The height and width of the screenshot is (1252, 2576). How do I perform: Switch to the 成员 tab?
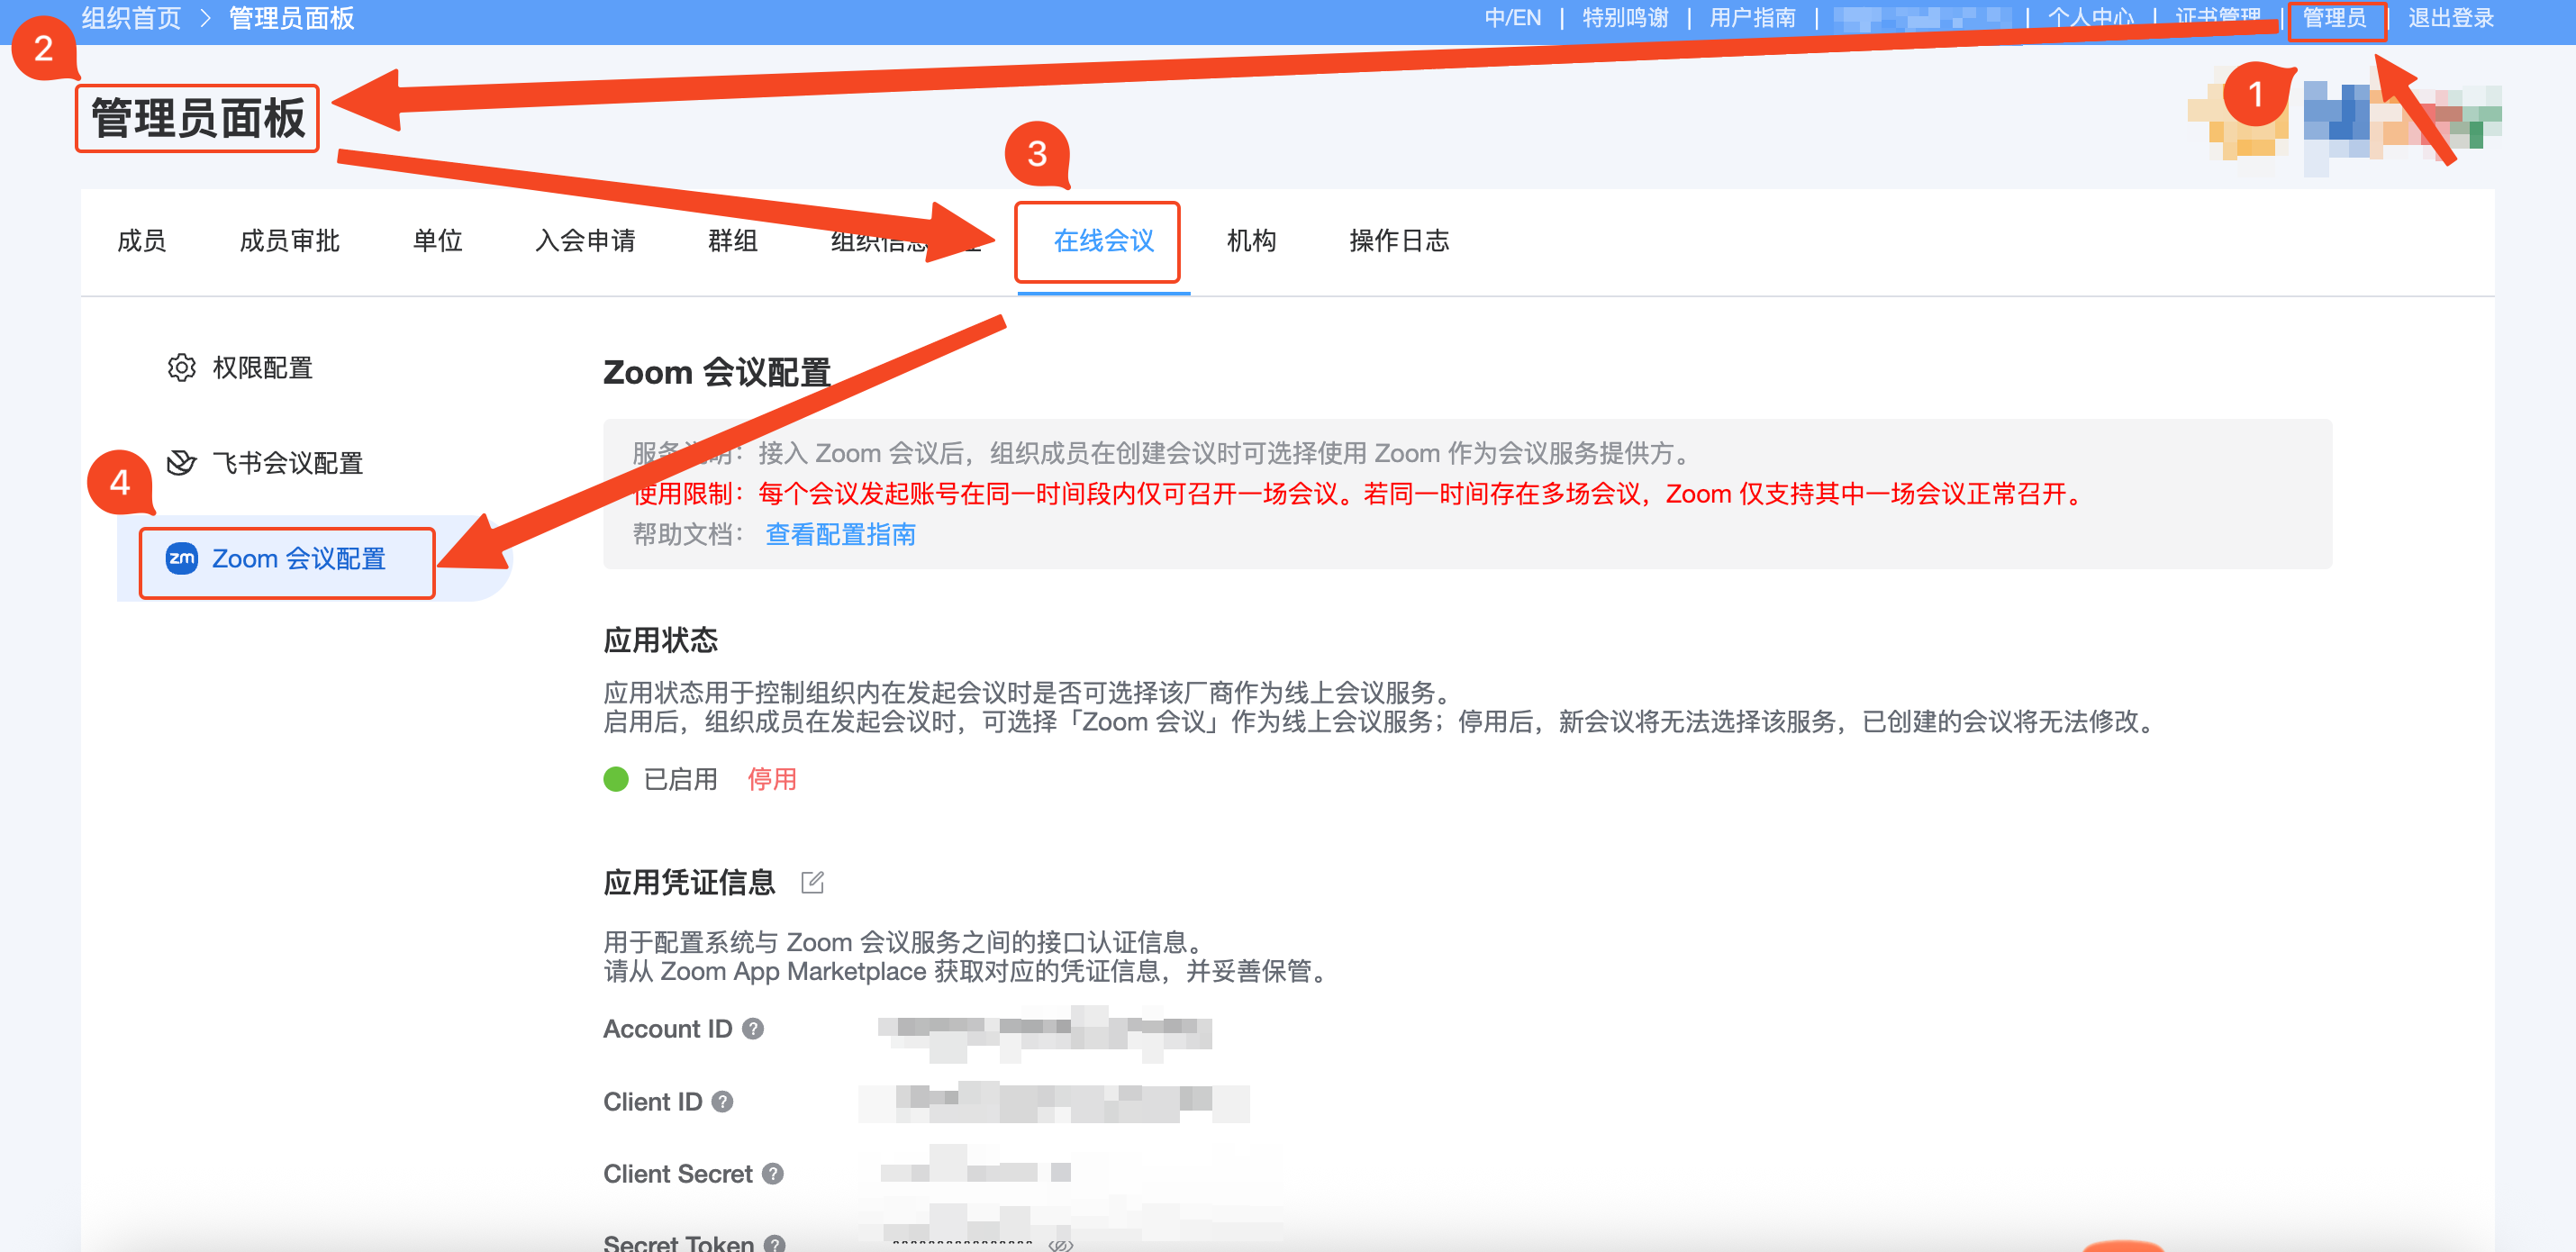(141, 241)
